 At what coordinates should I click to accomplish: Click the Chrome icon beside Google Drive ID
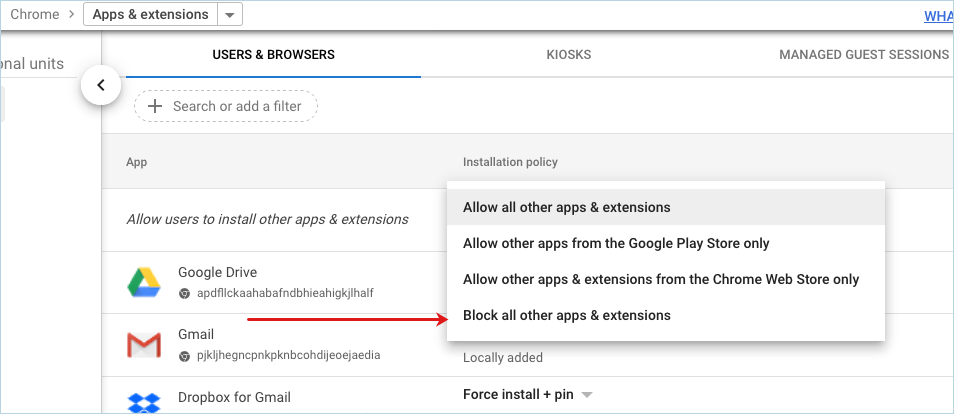(184, 293)
